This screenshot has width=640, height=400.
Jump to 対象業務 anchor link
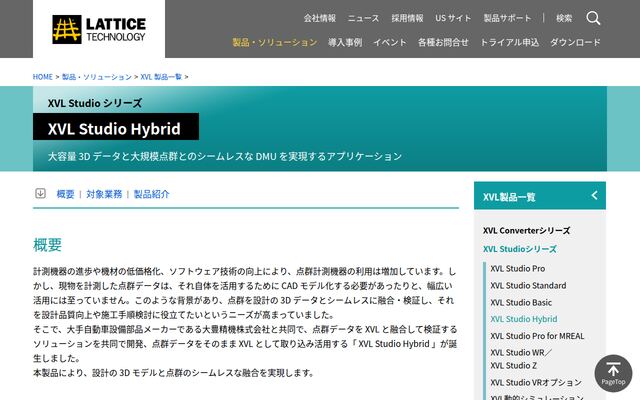pos(104,194)
